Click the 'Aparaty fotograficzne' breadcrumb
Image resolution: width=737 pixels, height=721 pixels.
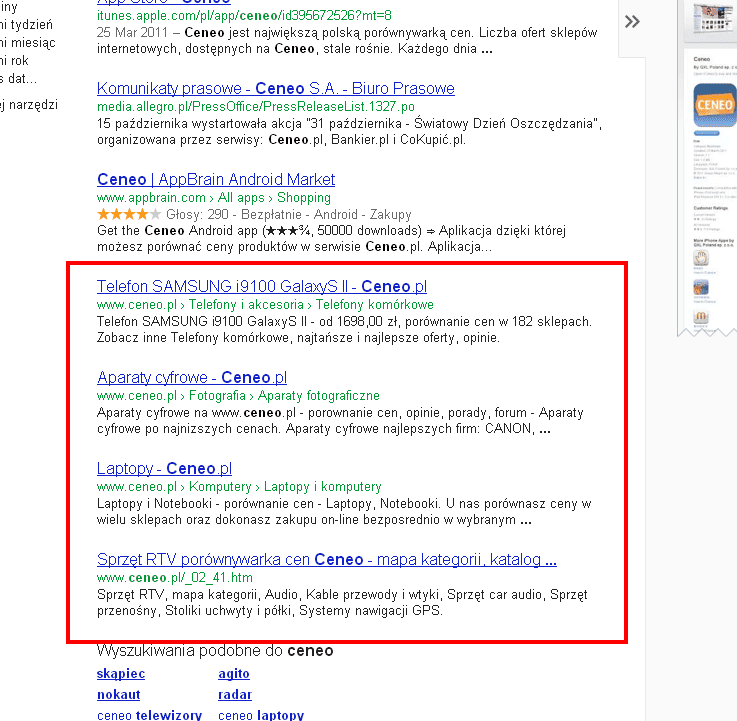coord(319,396)
